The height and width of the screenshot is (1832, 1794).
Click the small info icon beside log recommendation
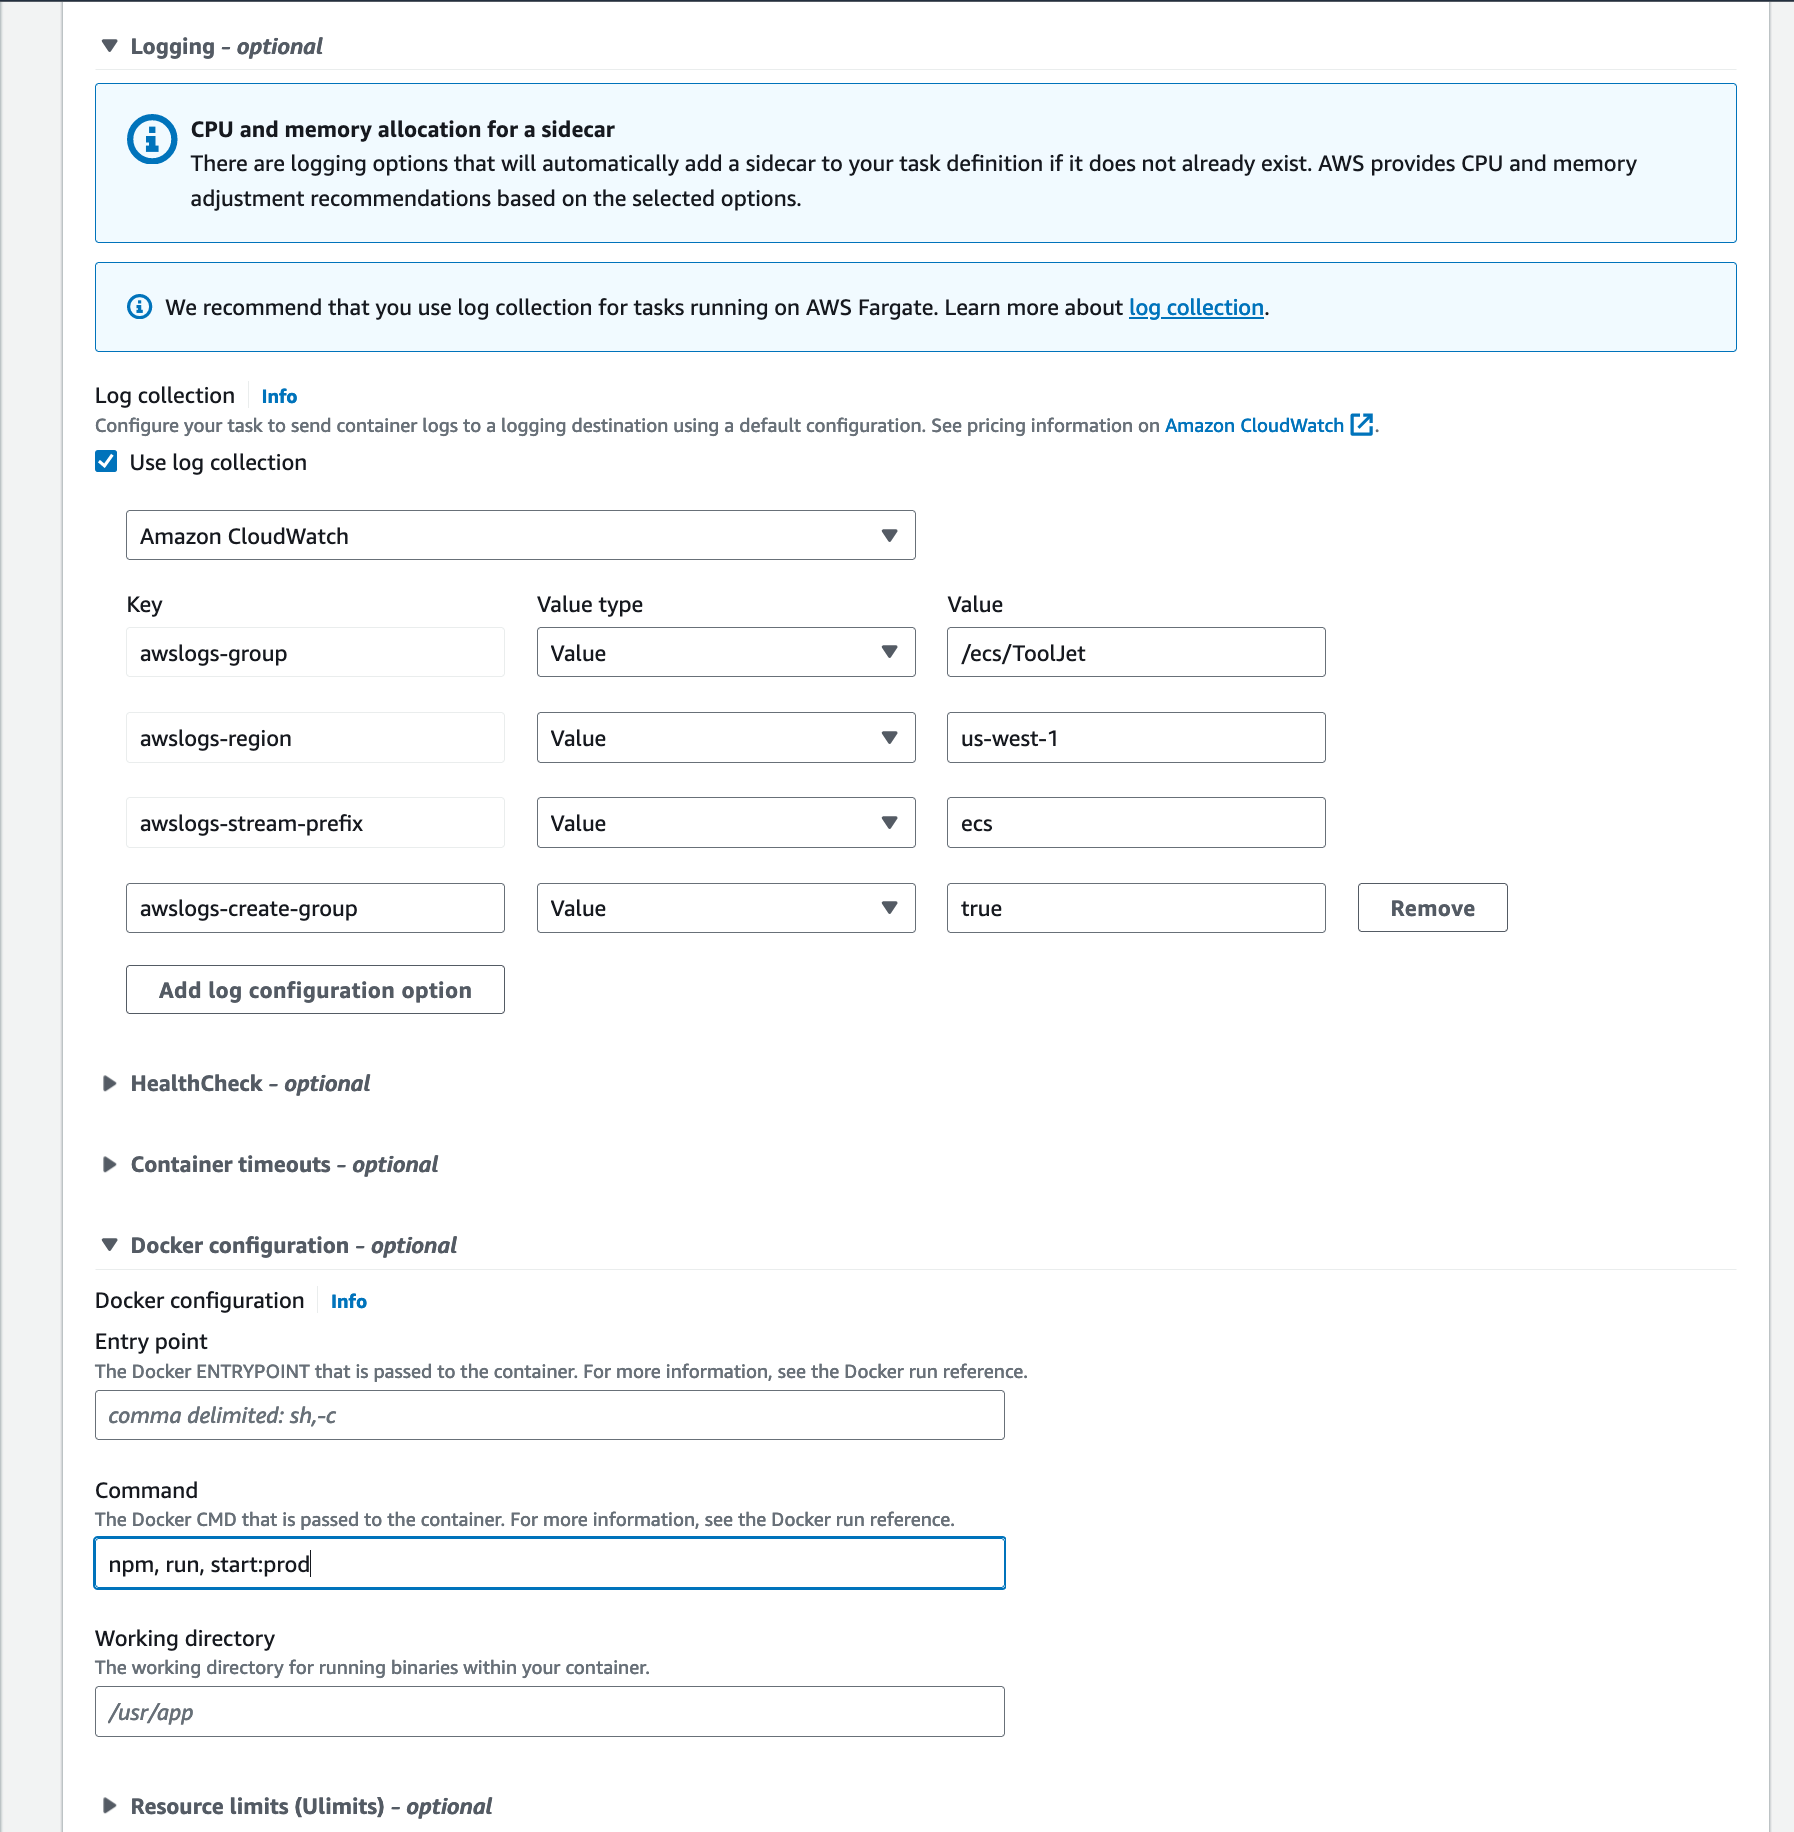140,307
